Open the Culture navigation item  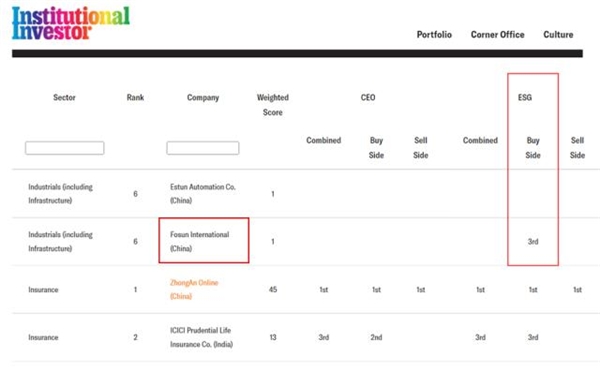click(558, 34)
